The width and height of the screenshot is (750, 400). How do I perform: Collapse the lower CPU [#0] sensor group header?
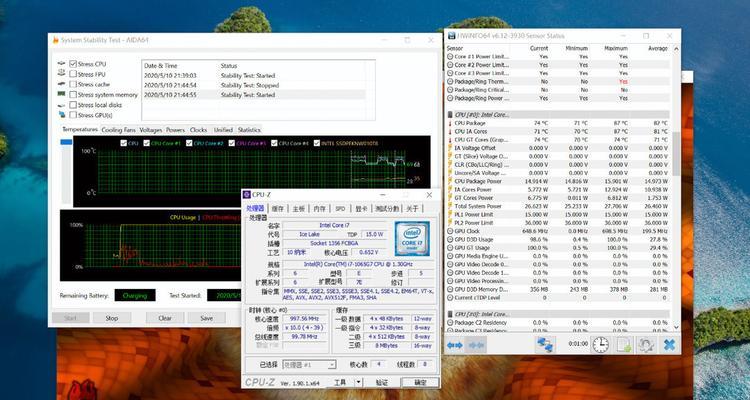[558, 314]
